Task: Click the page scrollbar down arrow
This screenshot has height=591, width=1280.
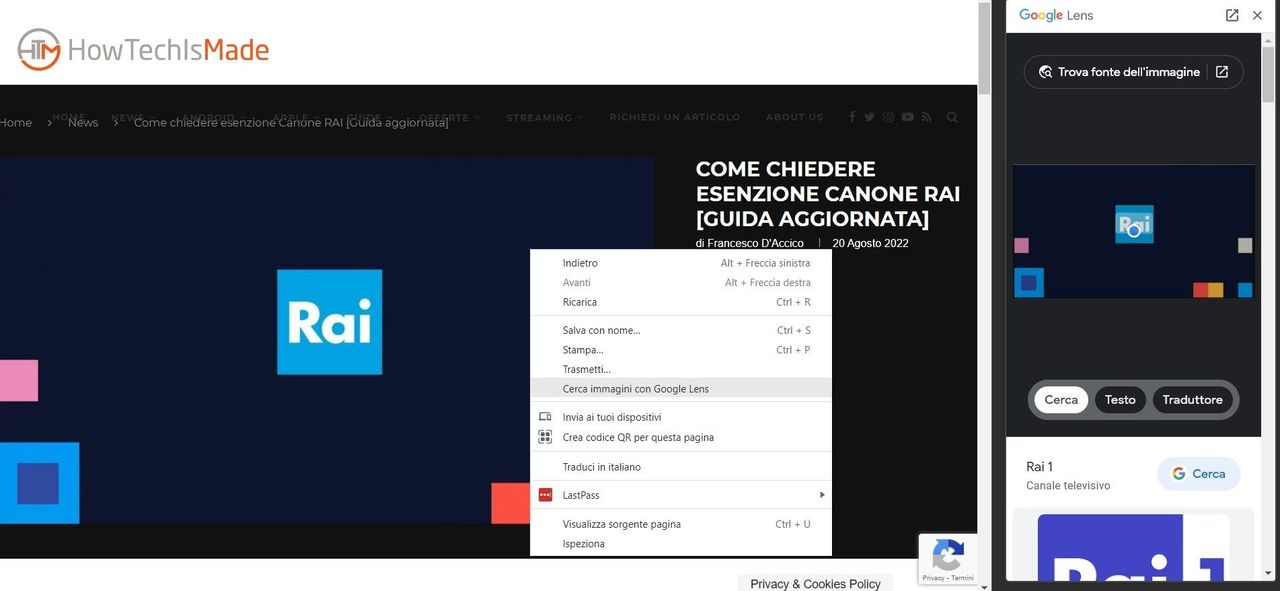Action: pyautogui.click(x=984, y=585)
